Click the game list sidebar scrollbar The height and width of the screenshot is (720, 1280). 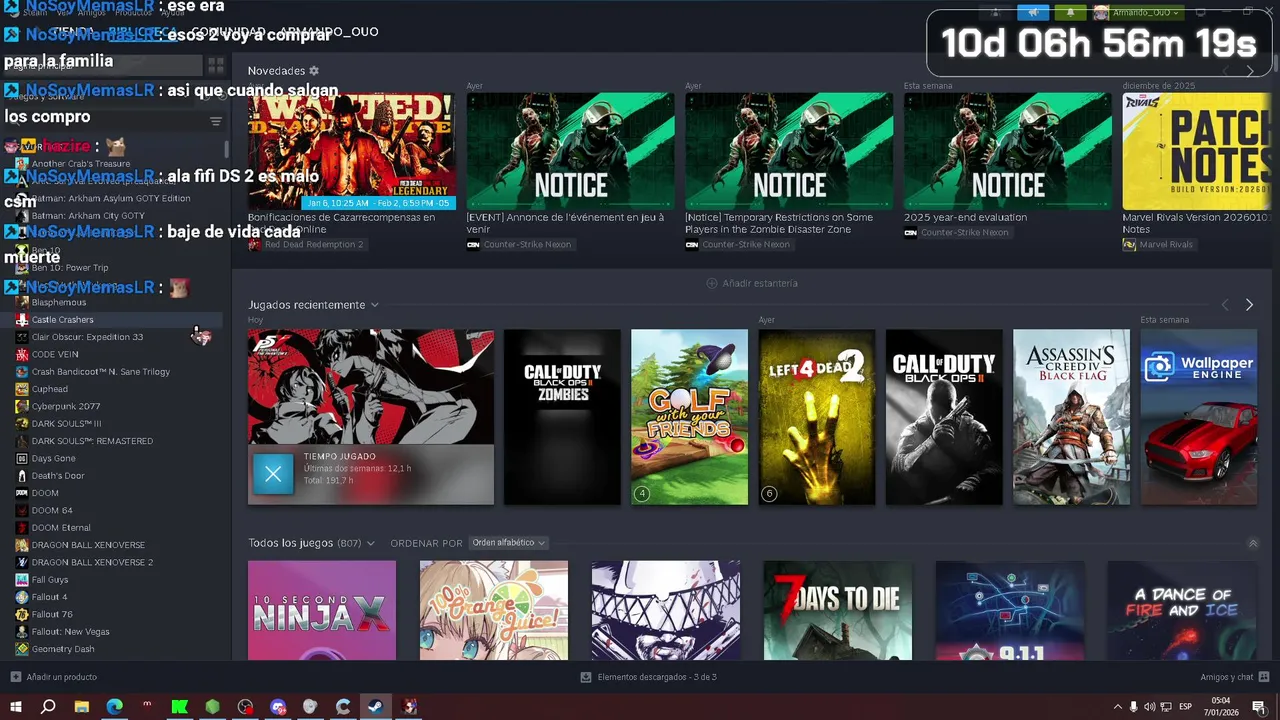tap(227, 150)
